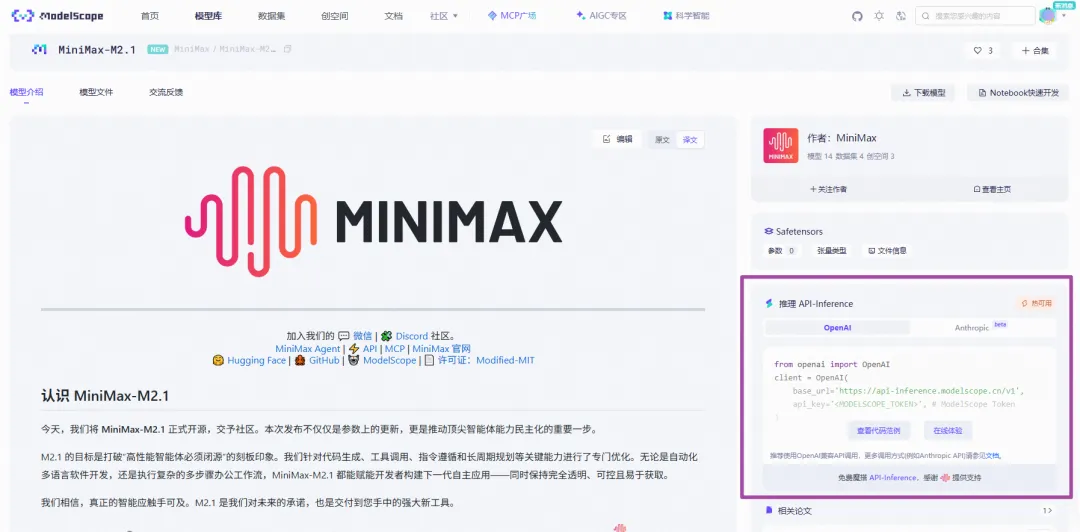The height and width of the screenshot is (532, 1080).
Task: Click the 在线体验 button
Action: 948,431
